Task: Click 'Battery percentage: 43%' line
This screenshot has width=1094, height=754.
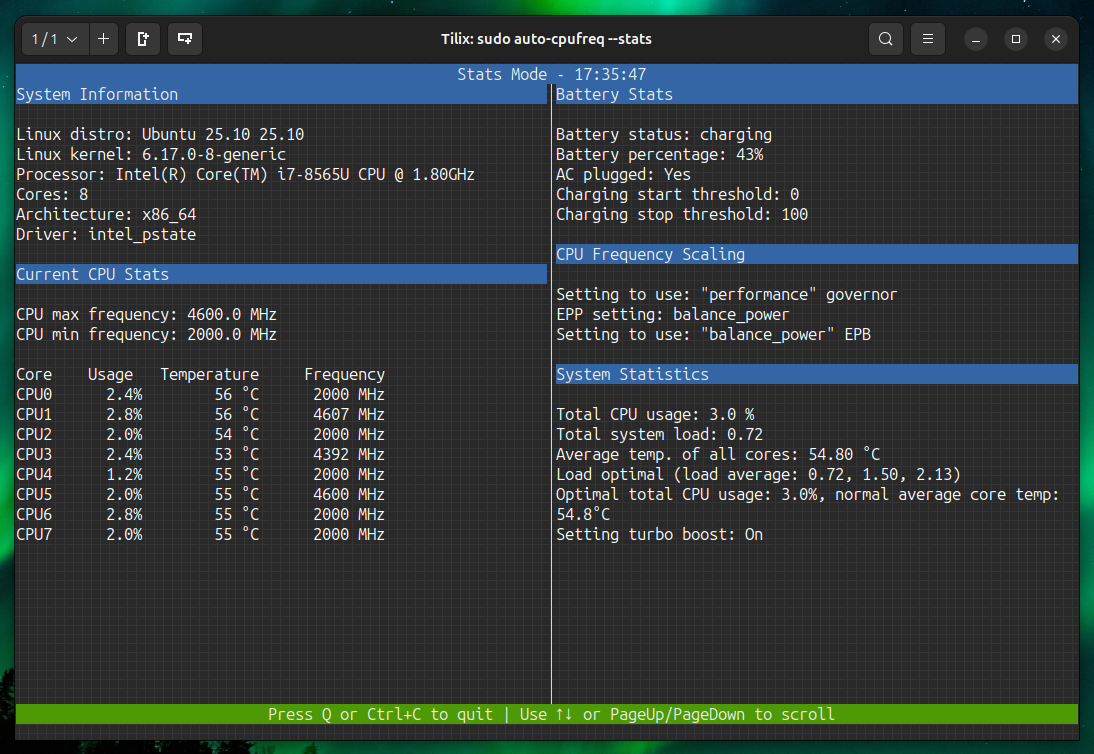Action: (659, 154)
